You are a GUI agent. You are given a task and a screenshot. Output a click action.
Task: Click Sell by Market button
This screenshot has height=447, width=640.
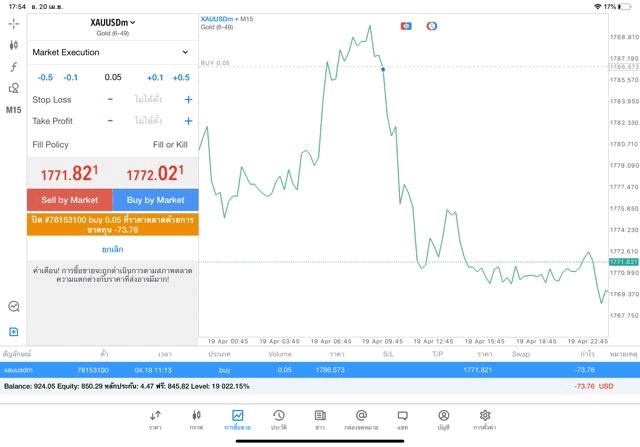pos(69,200)
